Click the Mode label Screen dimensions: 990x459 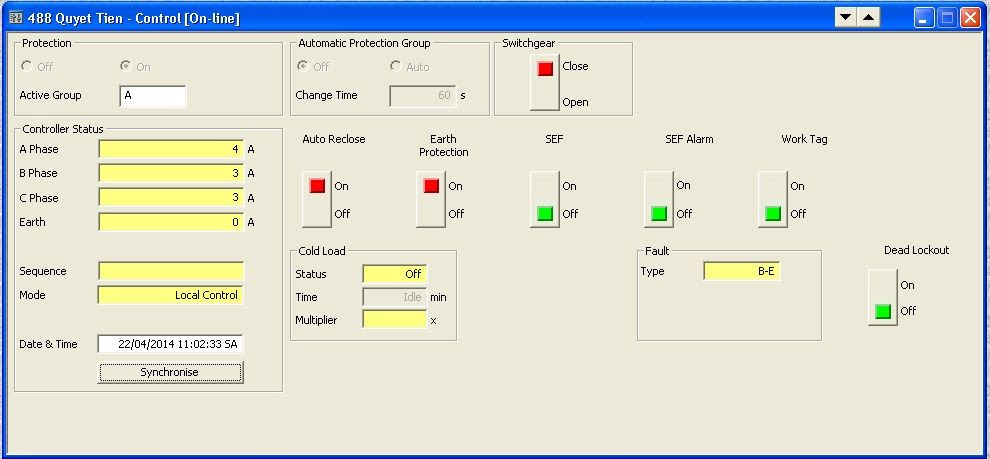click(32, 295)
